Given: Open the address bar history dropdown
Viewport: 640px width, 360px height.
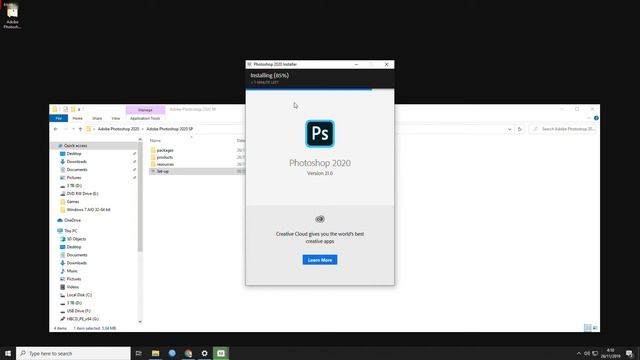Looking at the screenshot, I should 509,129.
